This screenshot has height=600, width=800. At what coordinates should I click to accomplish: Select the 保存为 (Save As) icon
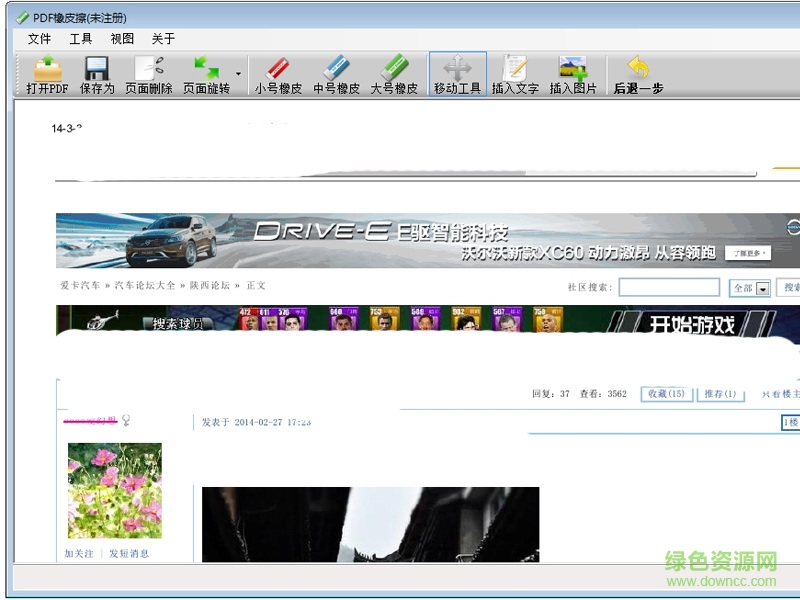[x=96, y=72]
